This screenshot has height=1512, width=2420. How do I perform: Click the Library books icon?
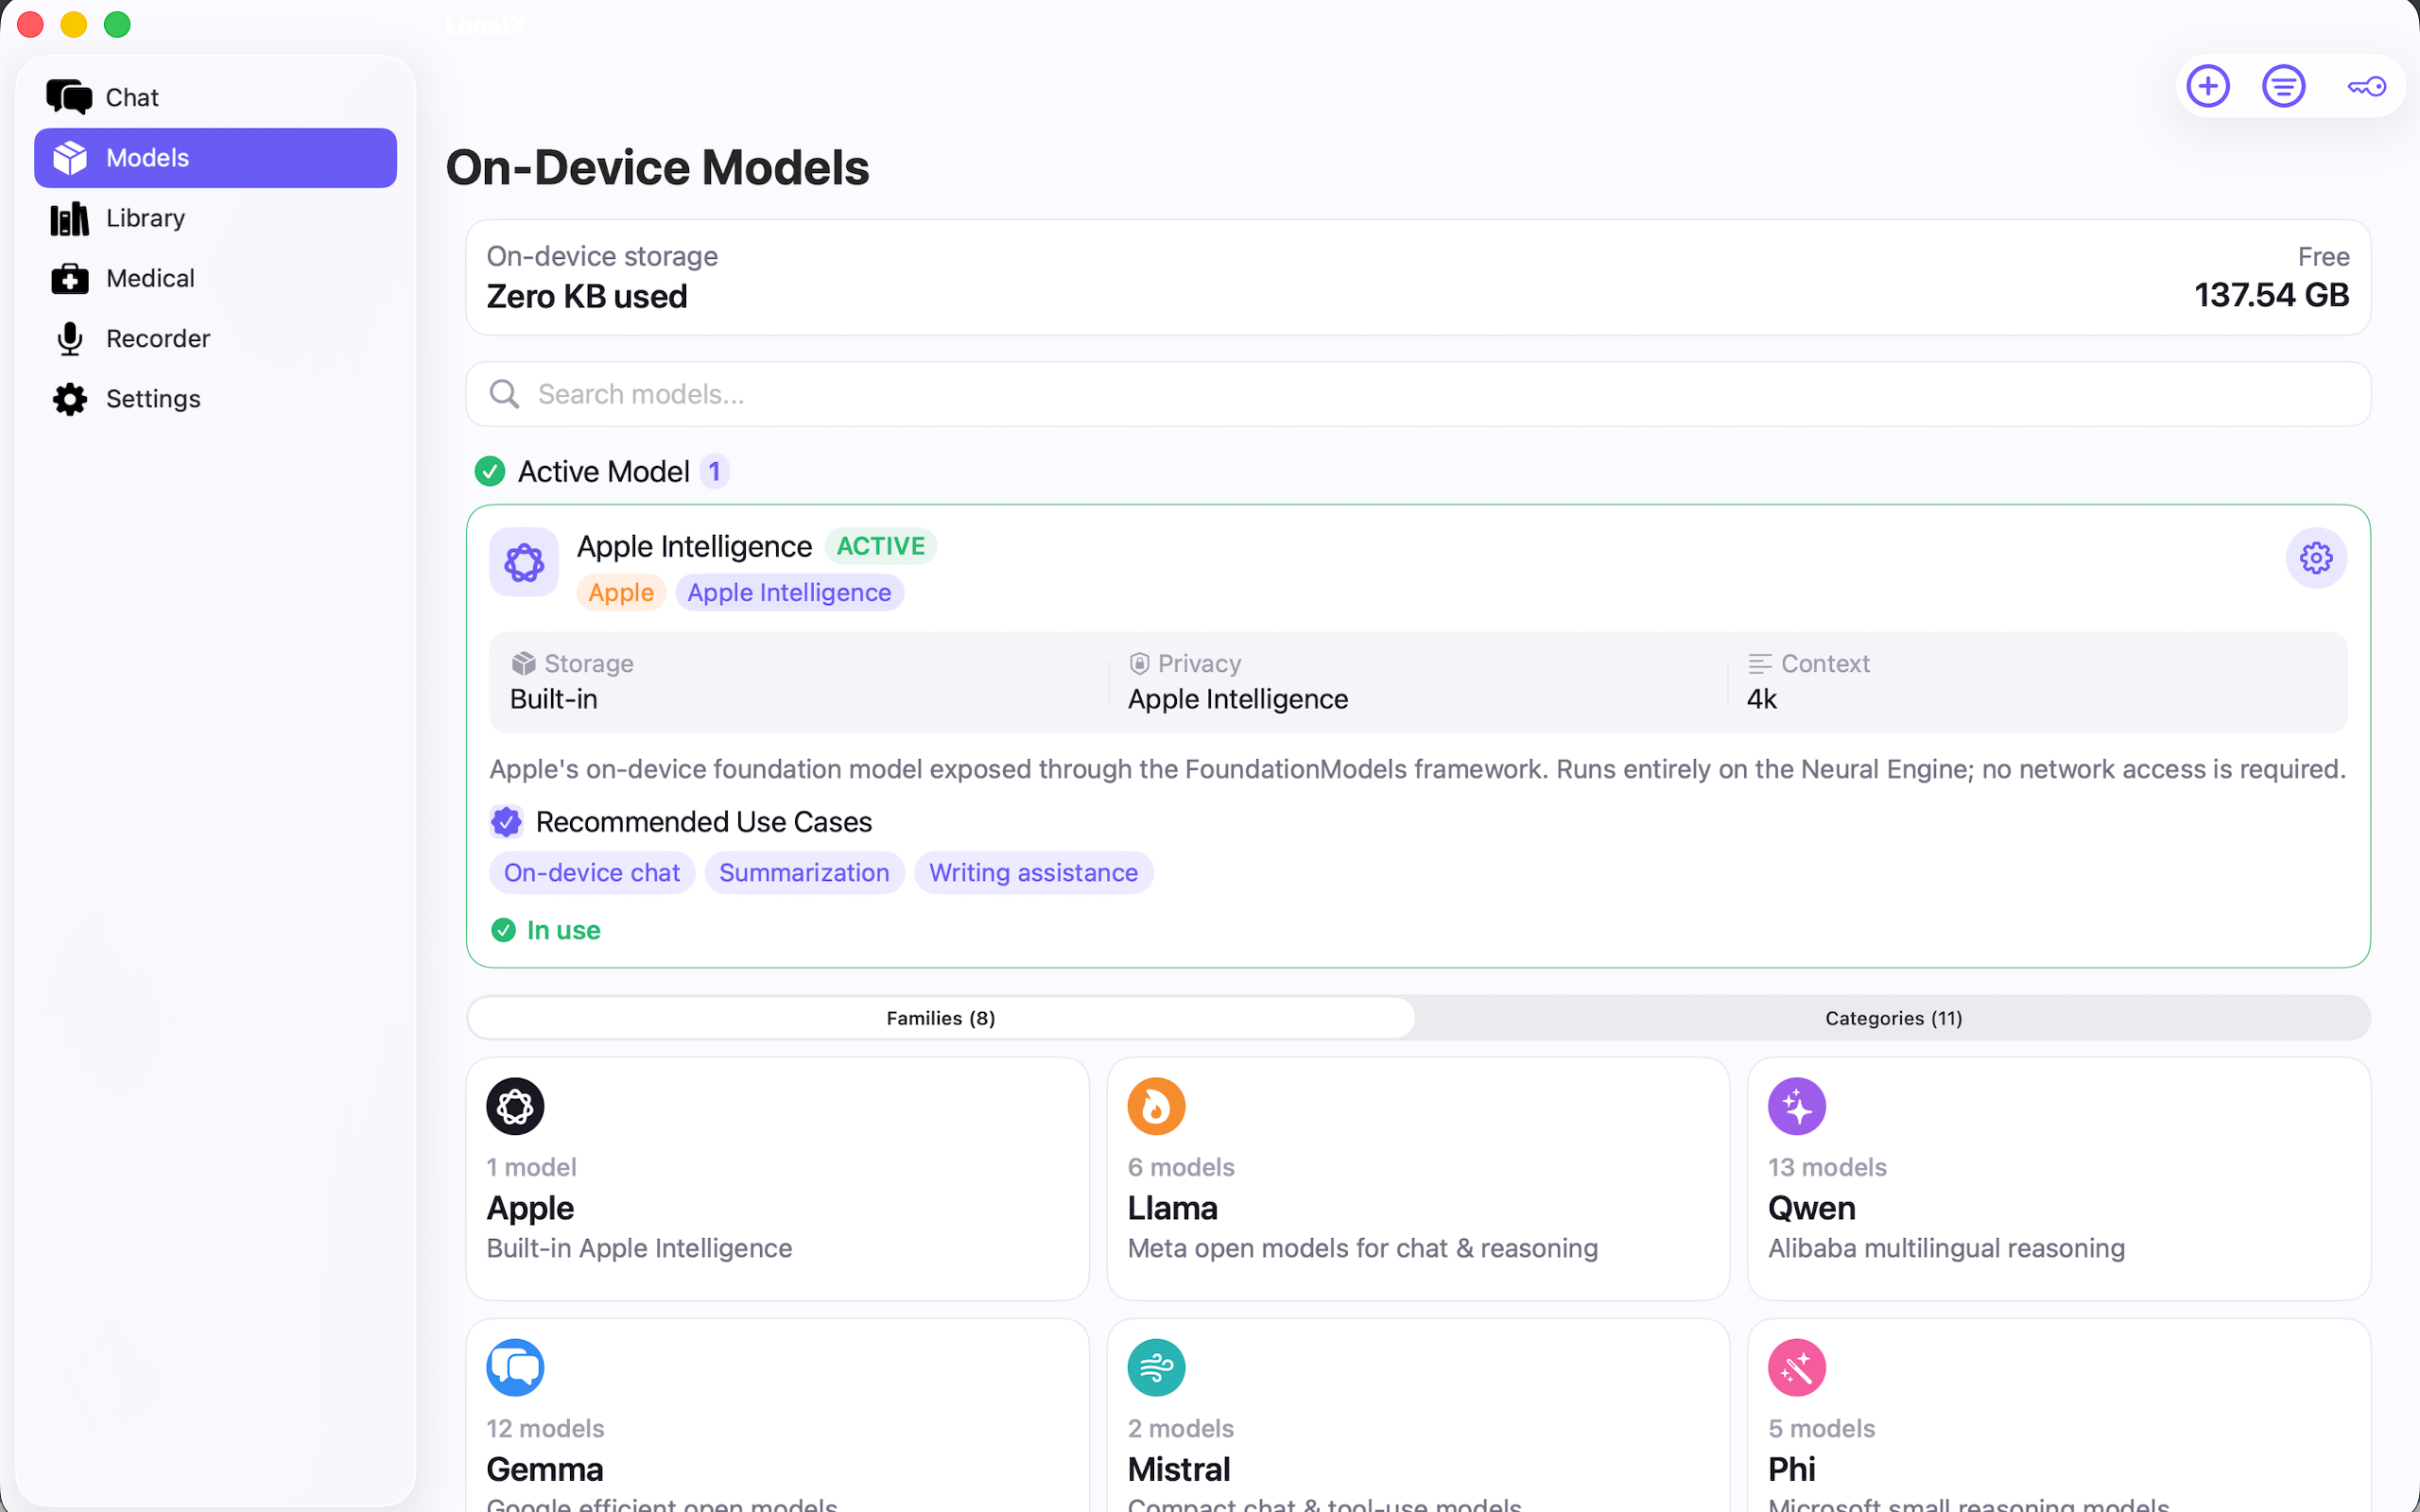pos(70,218)
